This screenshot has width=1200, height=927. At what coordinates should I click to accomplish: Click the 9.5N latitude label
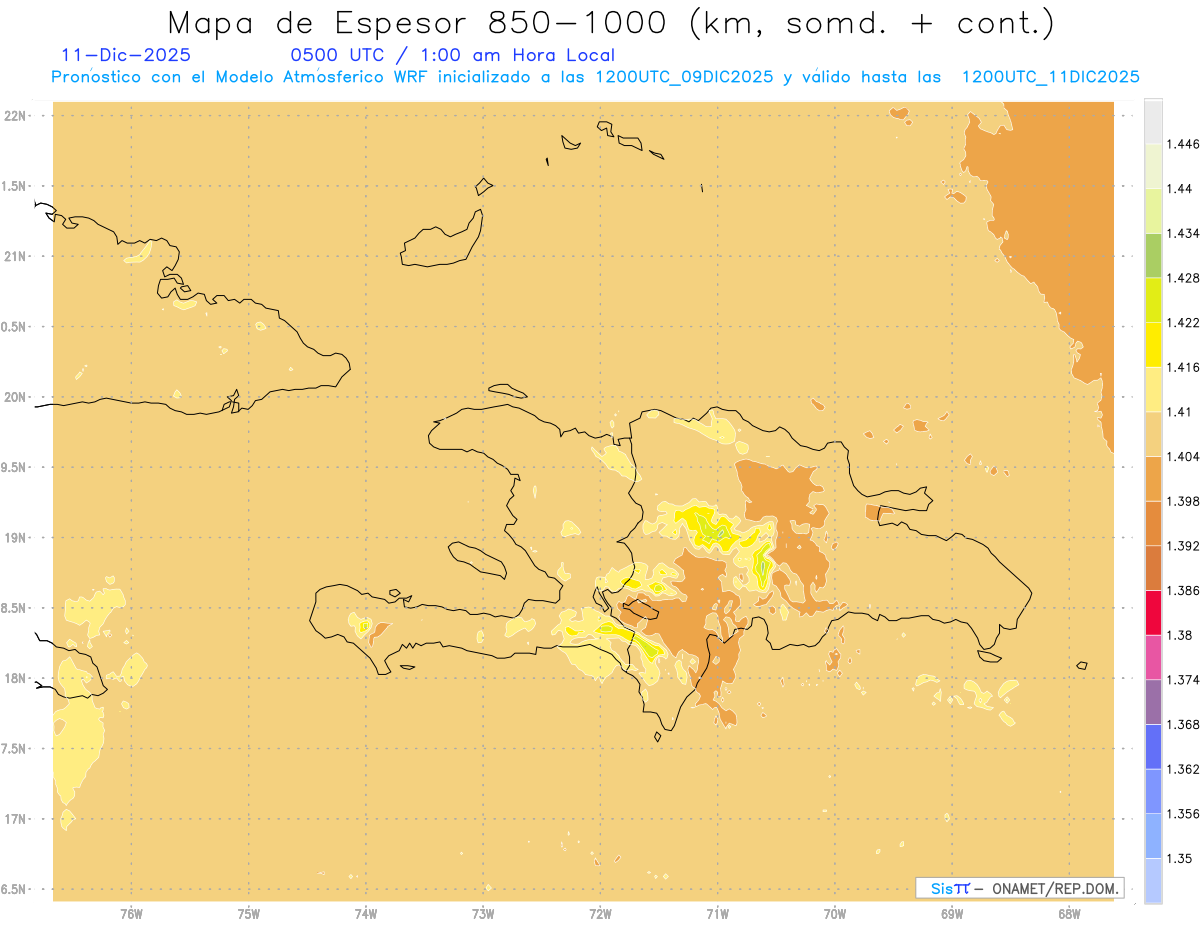(14, 467)
